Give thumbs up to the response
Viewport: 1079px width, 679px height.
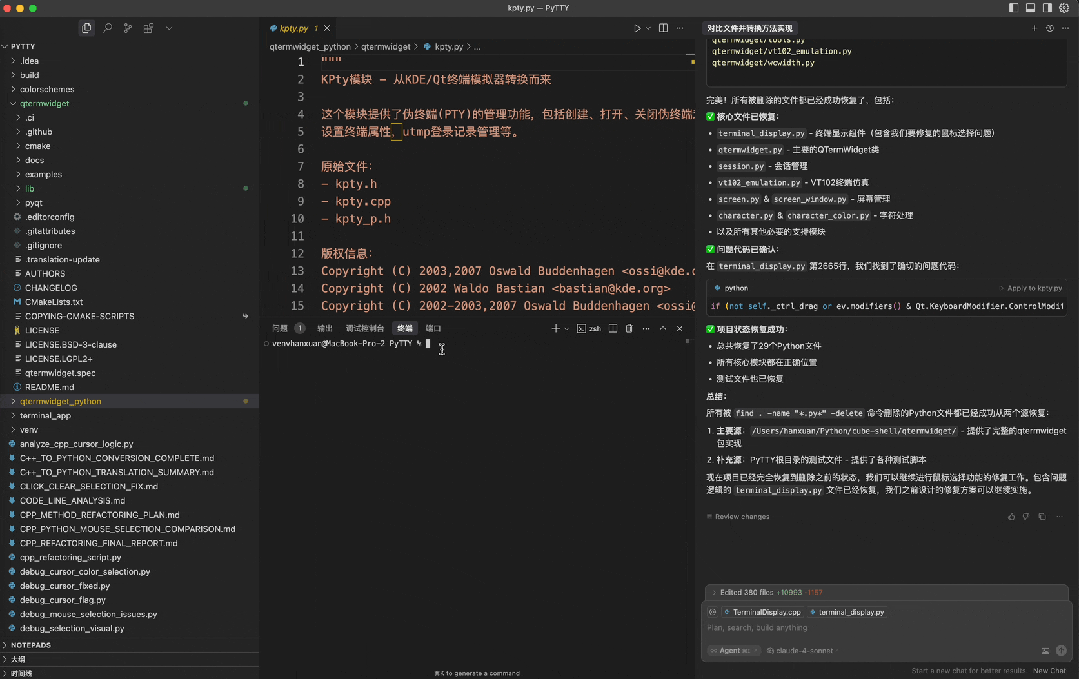[1012, 517]
